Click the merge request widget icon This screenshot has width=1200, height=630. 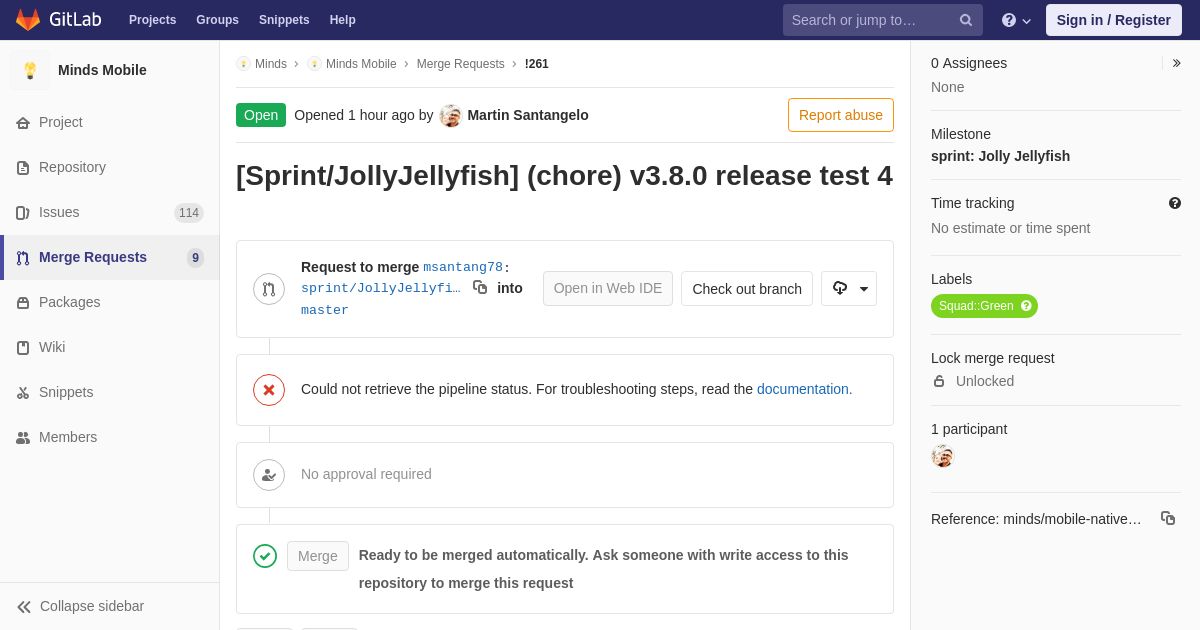pos(269,289)
